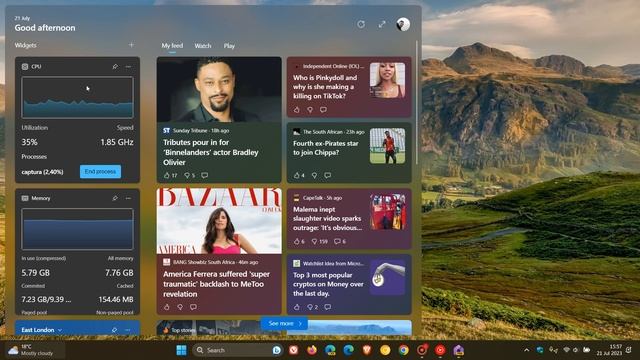The width and height of the screenshot is (640, 360).
Task: Launch Brave browser from taskbar
Action: coord(367,350)
